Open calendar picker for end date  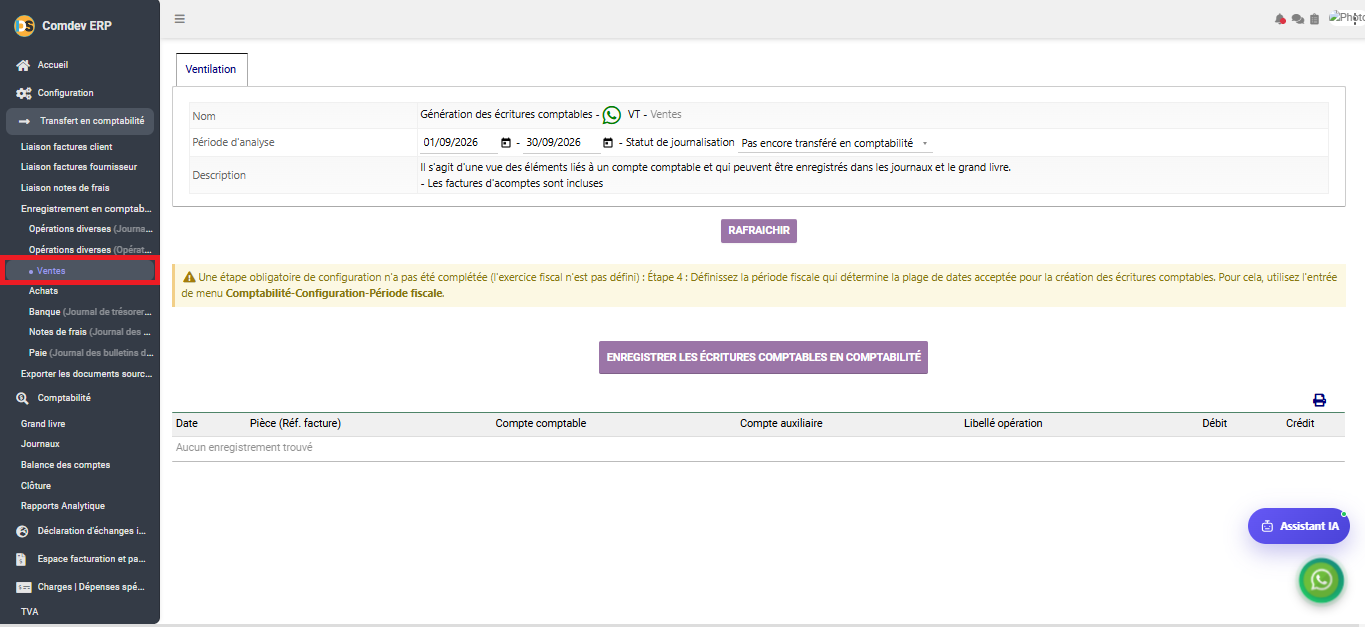(607, 143)
